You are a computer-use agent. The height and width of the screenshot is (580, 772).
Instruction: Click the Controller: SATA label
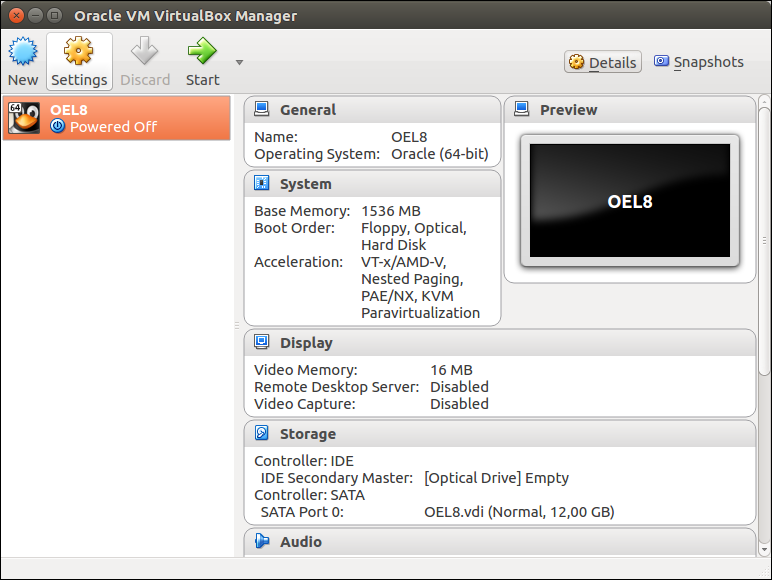pyautogui.click(x=309, y=495)
